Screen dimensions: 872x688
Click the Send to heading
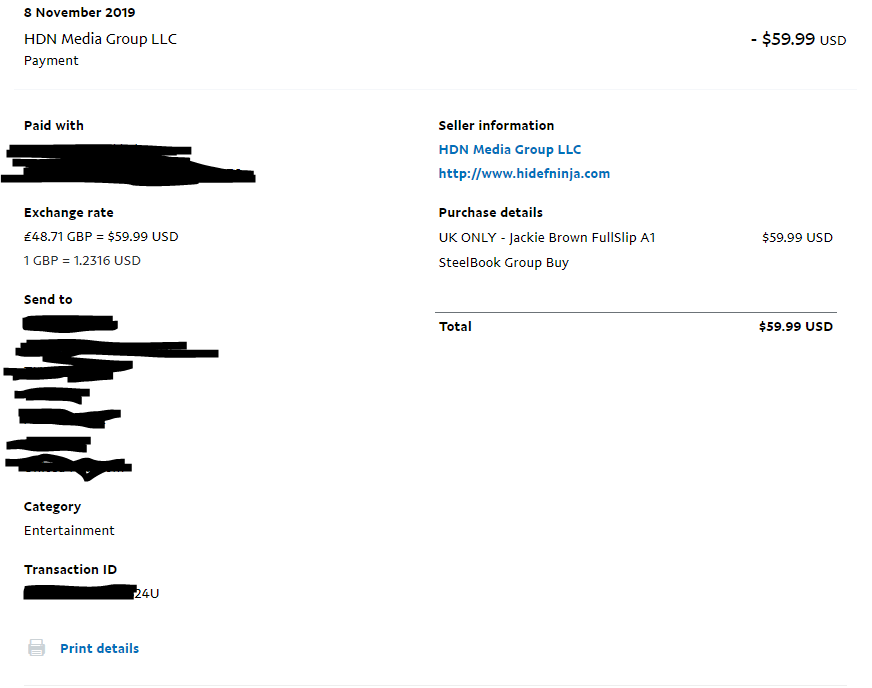(48, 299)
